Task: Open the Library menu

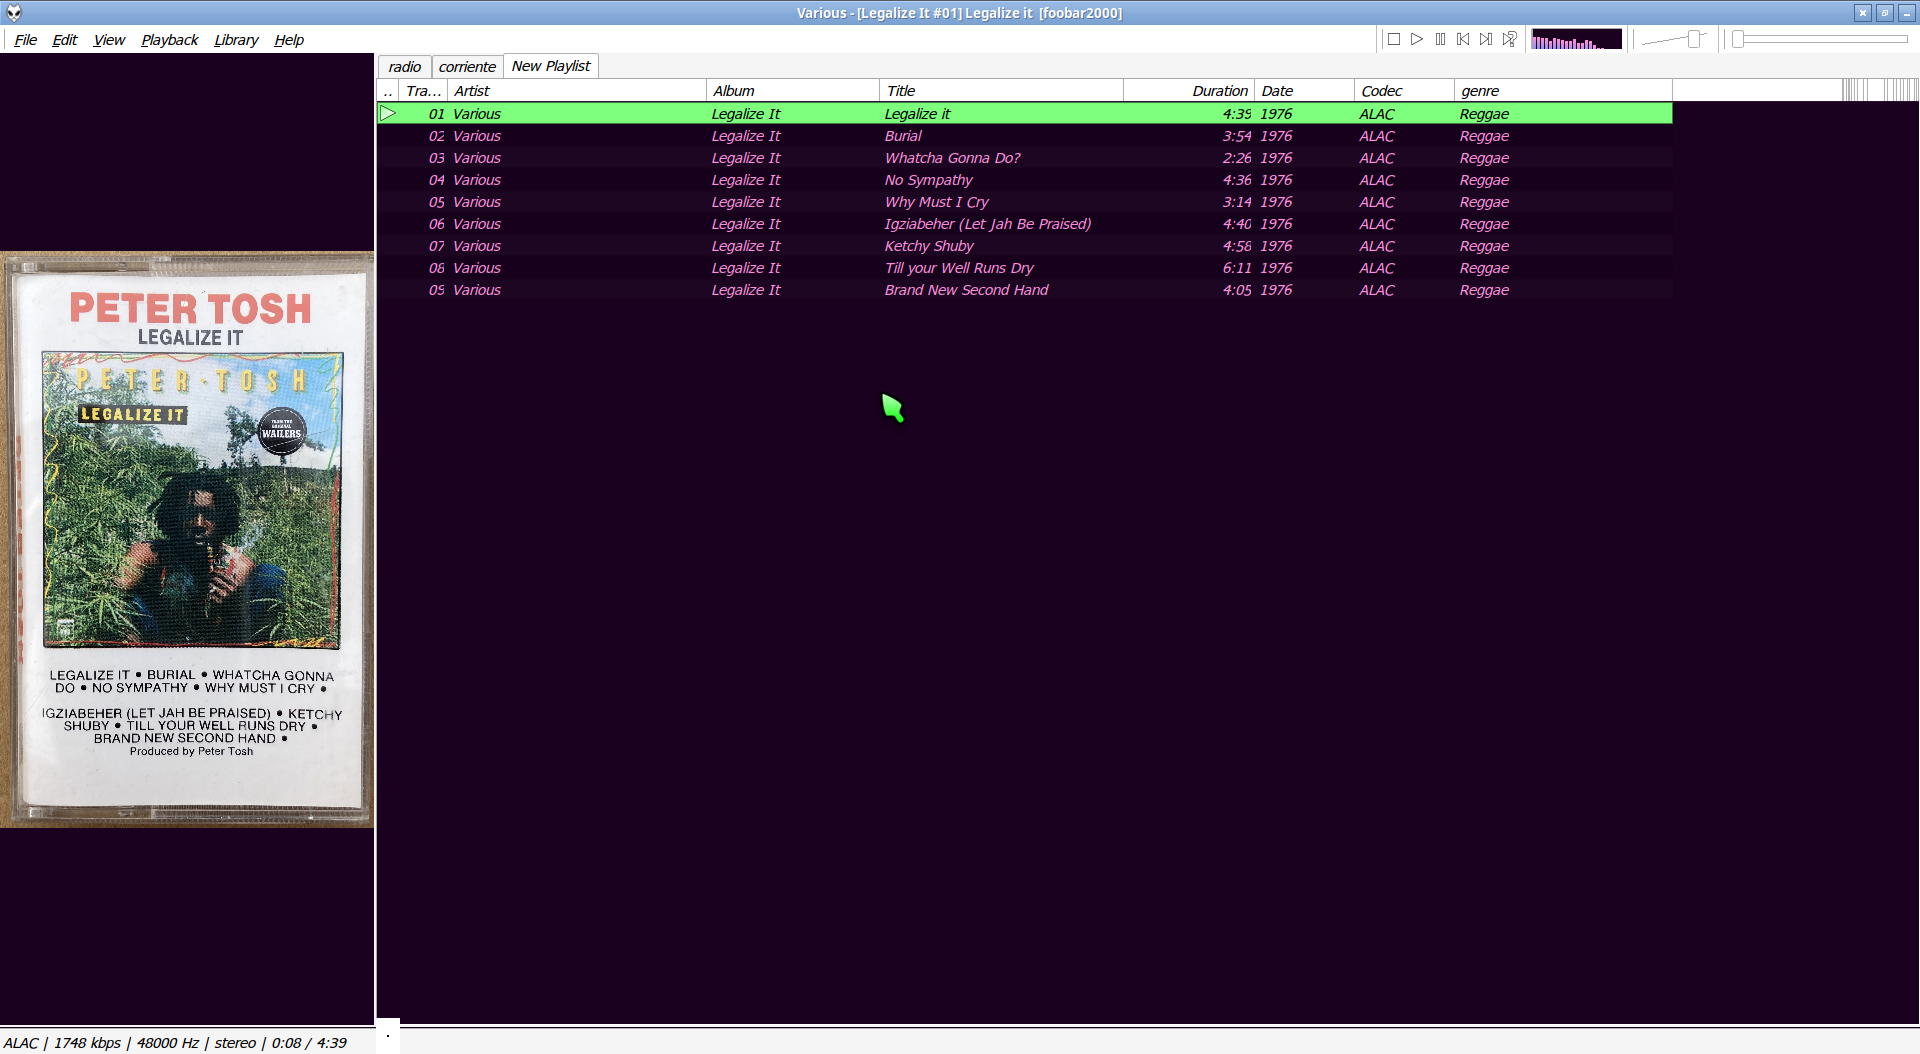Action: click(x=236, y=40)
